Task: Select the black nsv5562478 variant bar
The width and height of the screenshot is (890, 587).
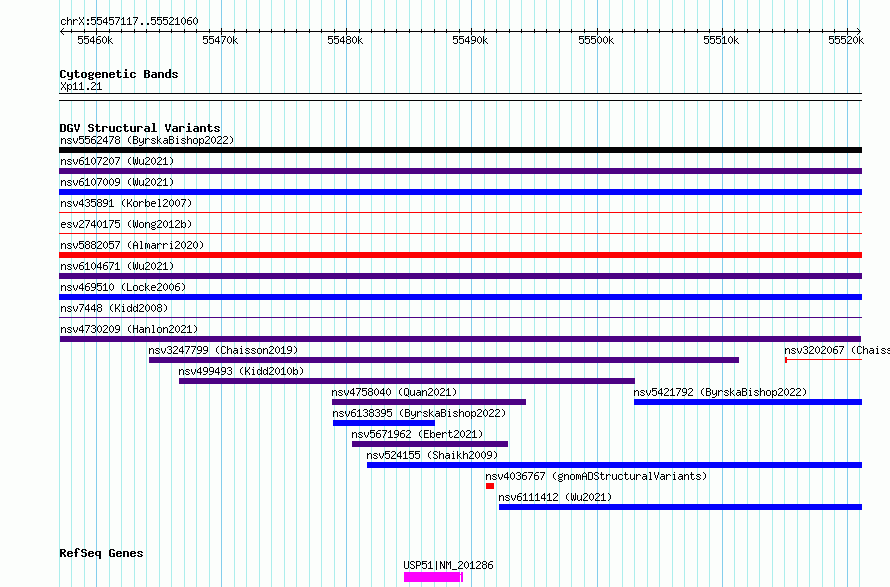Action: (x=460, y=150)
